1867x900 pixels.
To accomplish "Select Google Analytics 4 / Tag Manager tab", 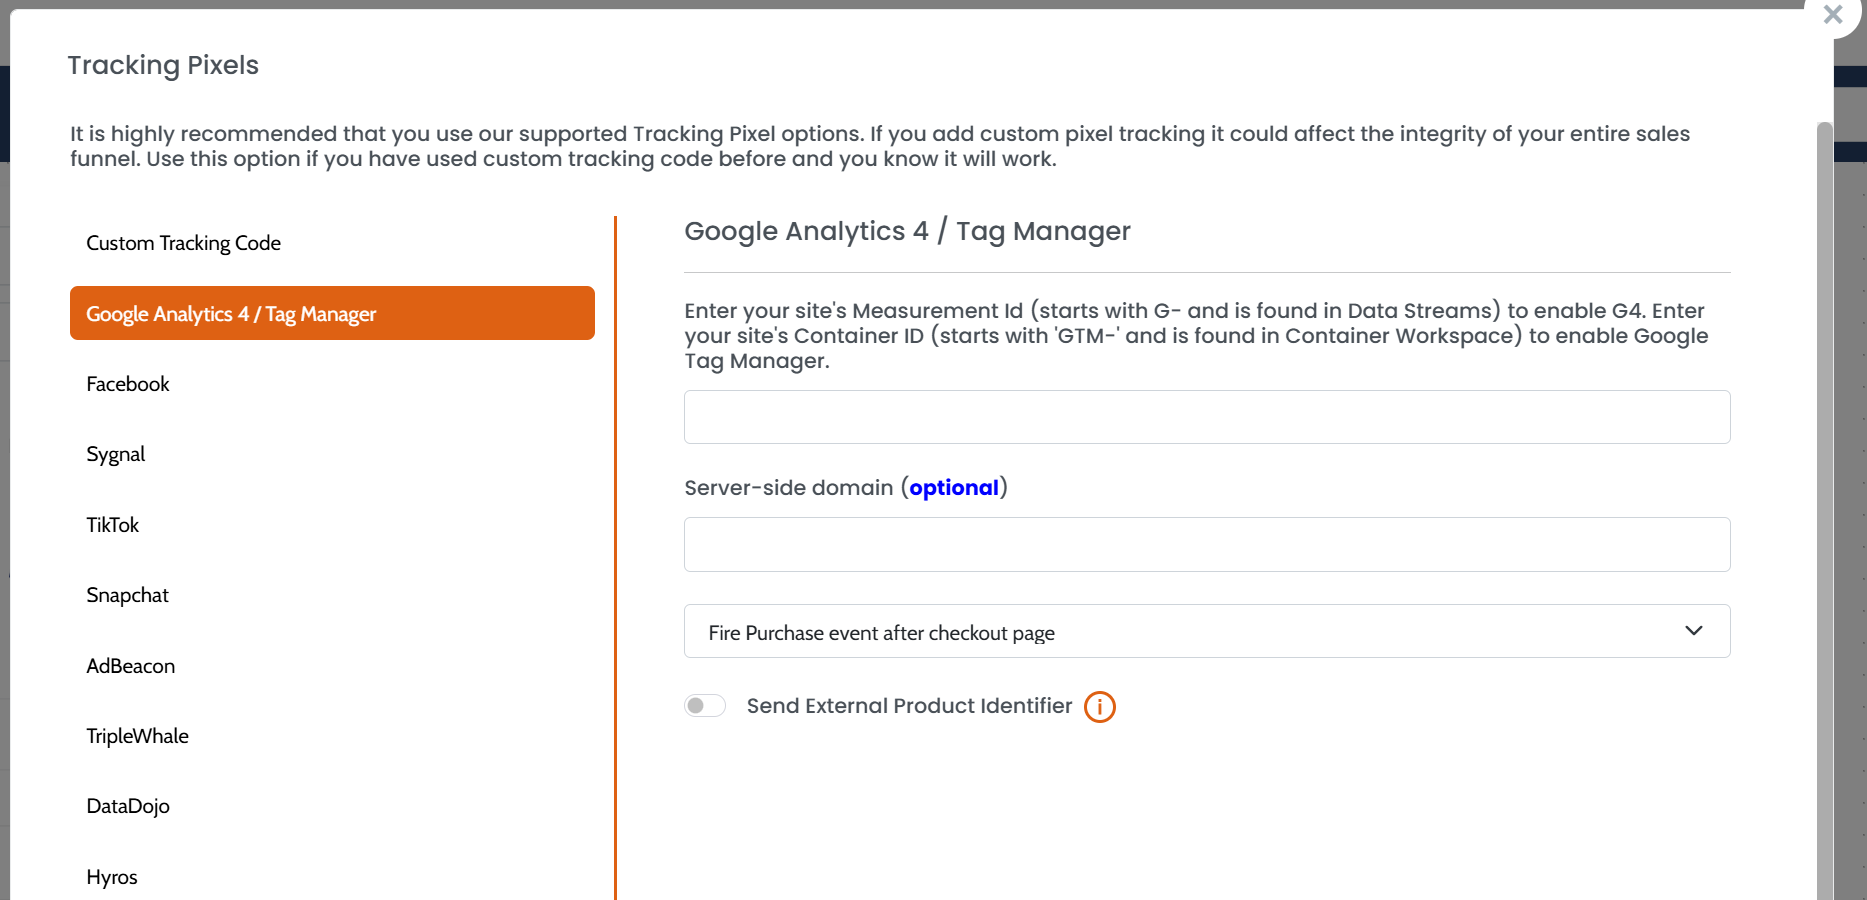I will click(x=331, y=314).
